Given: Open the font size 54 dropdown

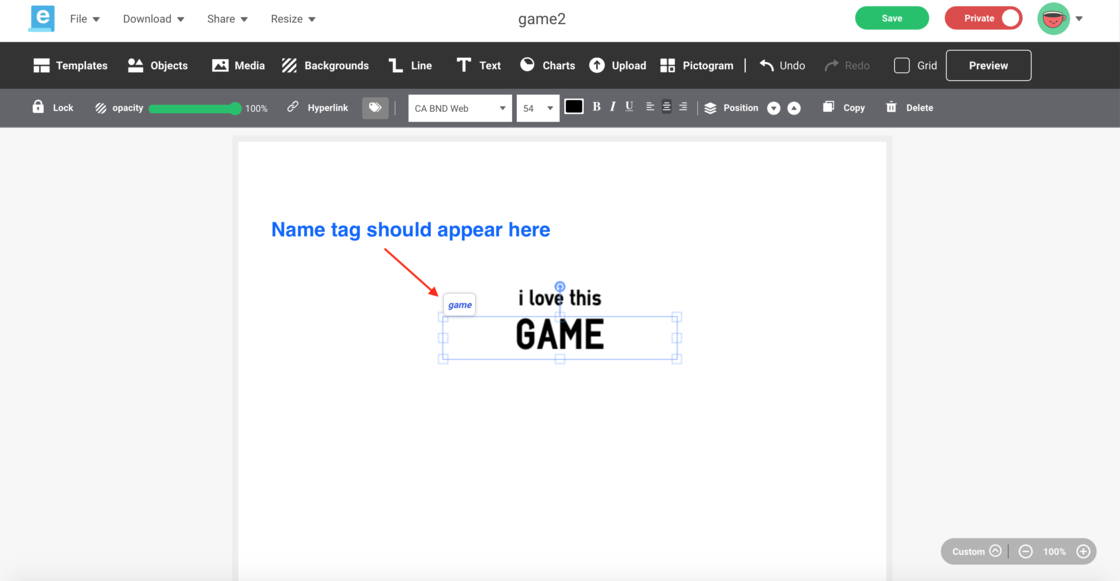Looking at the screenshot, I should pos(538,108).
